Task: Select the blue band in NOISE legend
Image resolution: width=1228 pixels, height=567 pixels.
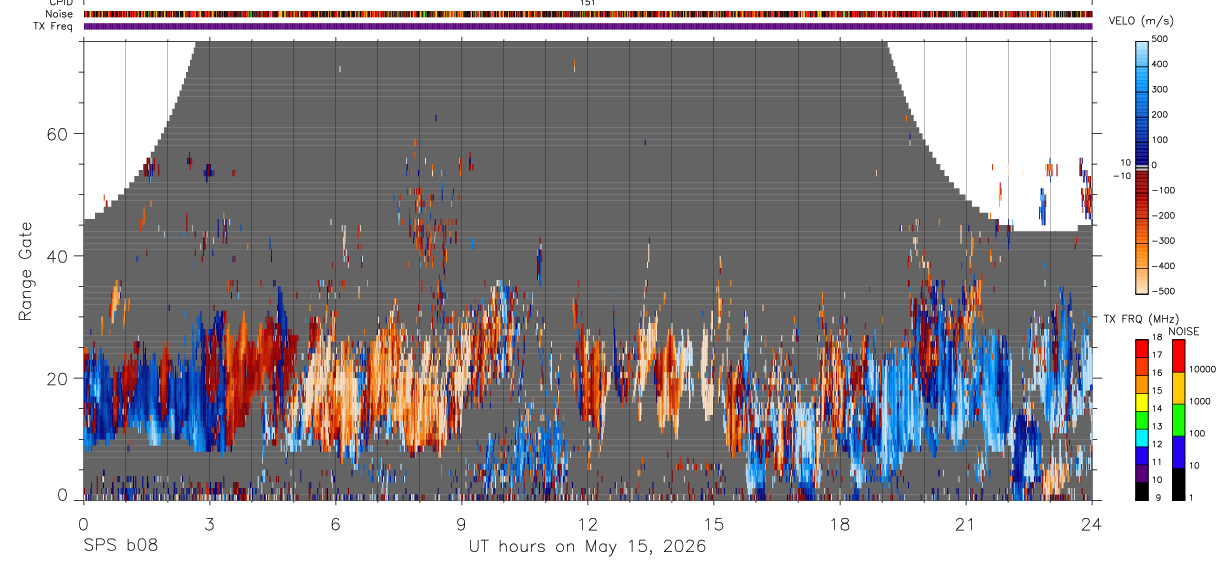Action: click(1179, 452)
